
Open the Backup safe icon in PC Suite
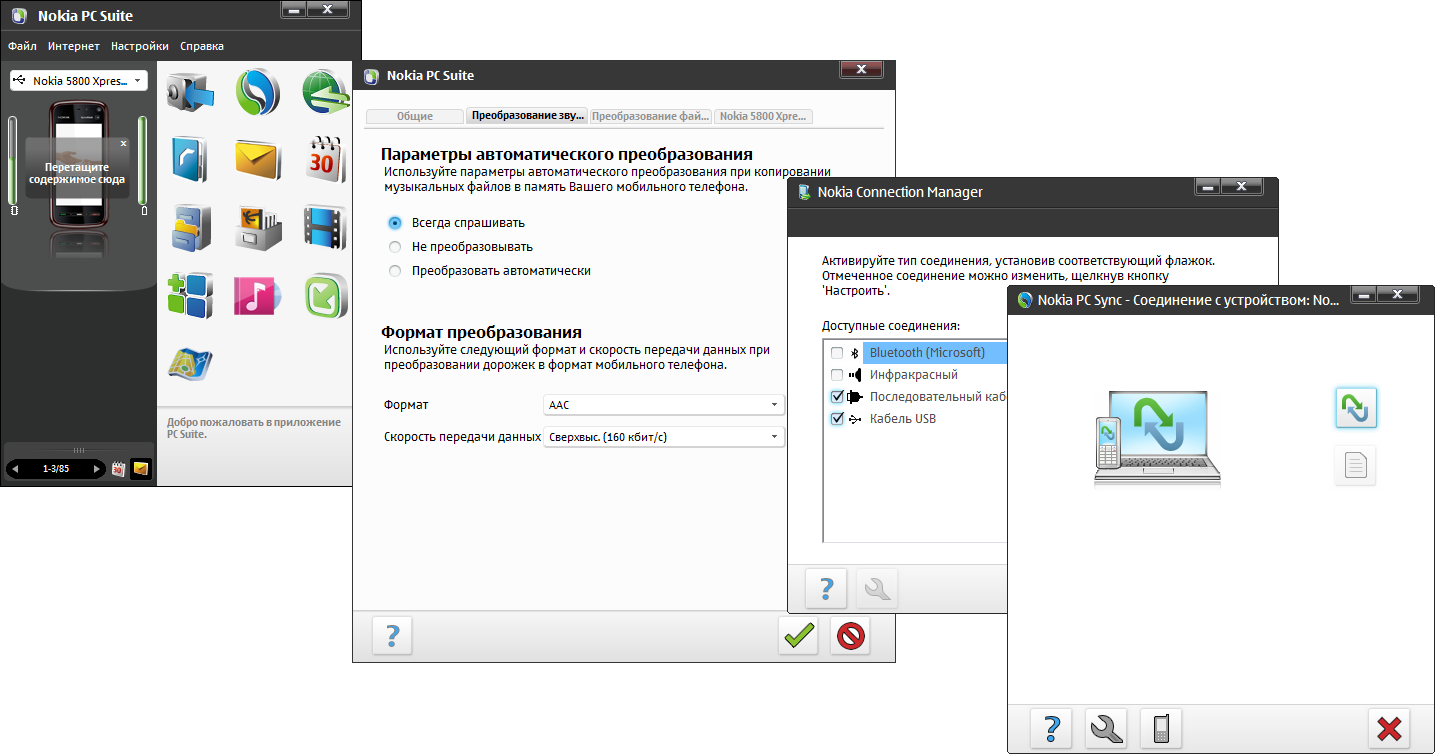coord(190,93)
